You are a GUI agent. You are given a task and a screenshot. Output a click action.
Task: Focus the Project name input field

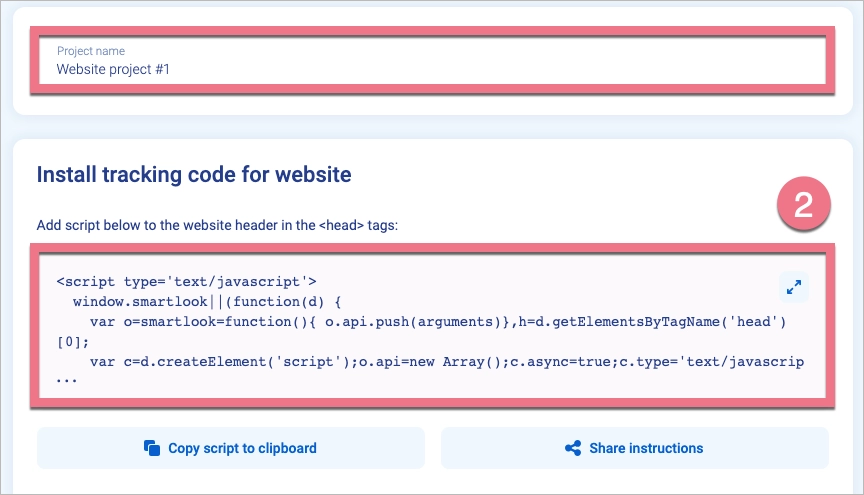click(432, 62)
